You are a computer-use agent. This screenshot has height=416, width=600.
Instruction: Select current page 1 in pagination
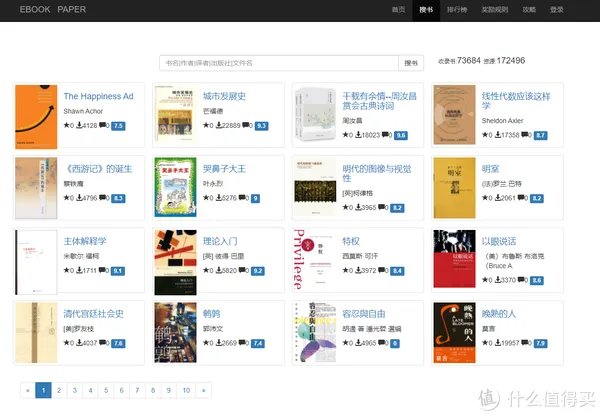(43, 390)
